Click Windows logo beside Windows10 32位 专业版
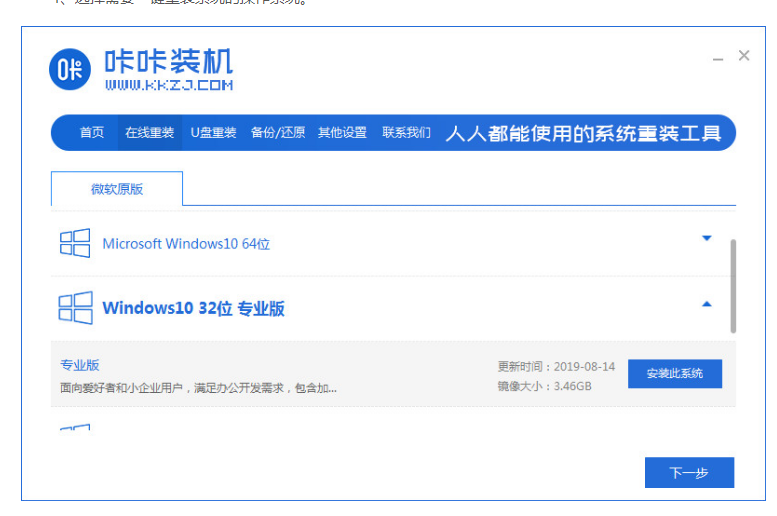 click(x=75, y=308)
